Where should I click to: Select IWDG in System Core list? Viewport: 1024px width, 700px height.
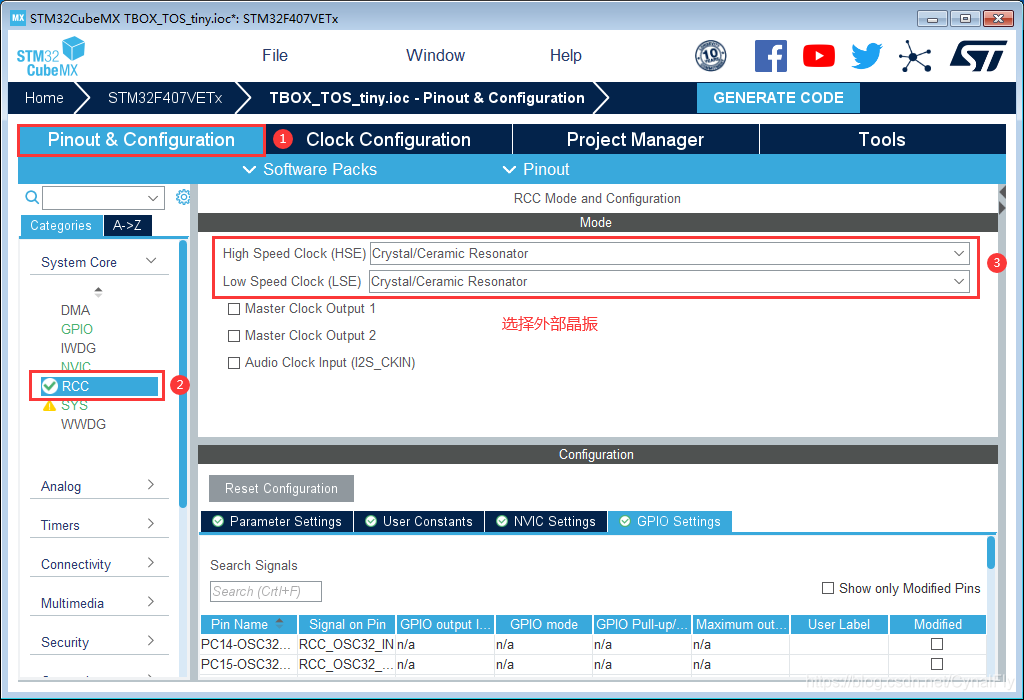(78, 348)
